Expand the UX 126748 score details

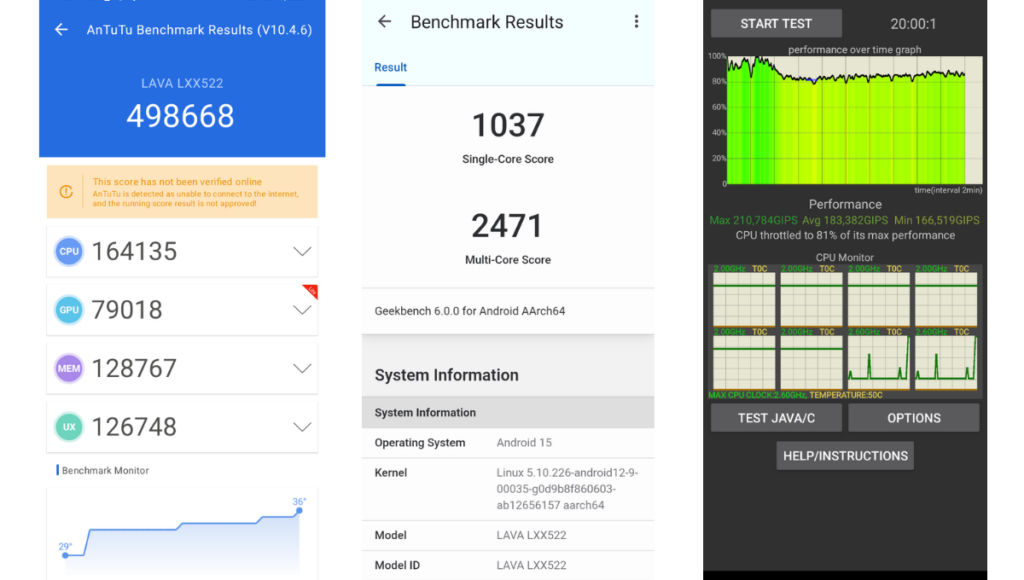302,427
